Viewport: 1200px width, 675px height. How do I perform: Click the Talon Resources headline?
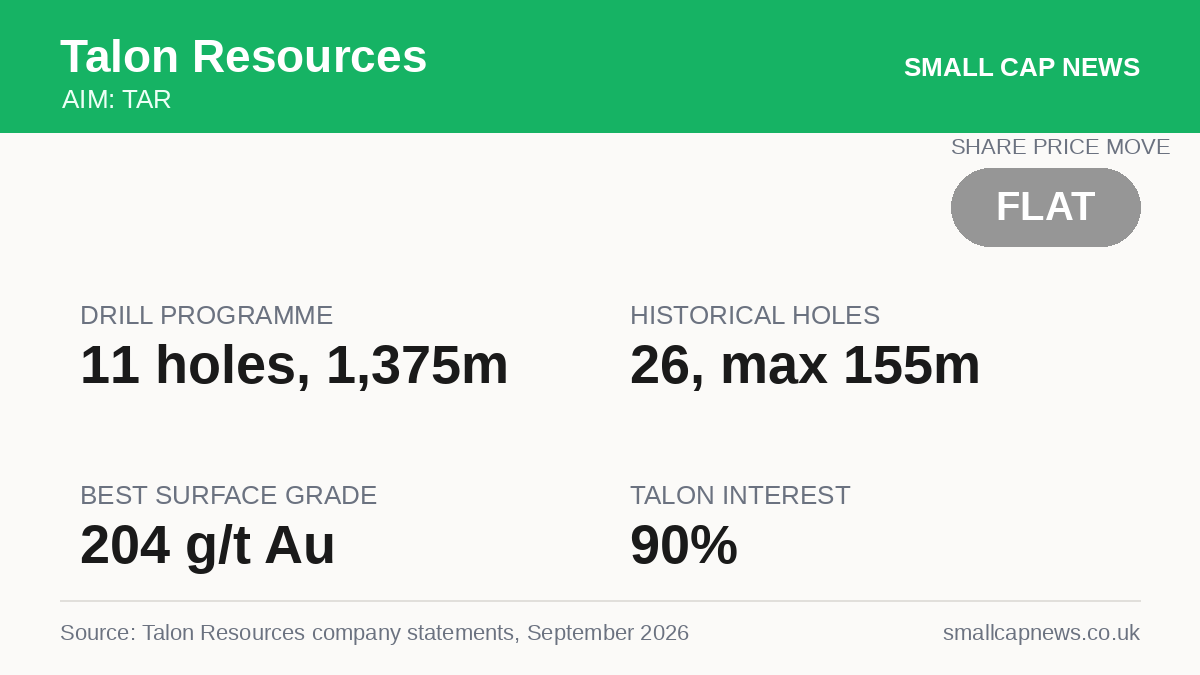(x=243, y=57)
